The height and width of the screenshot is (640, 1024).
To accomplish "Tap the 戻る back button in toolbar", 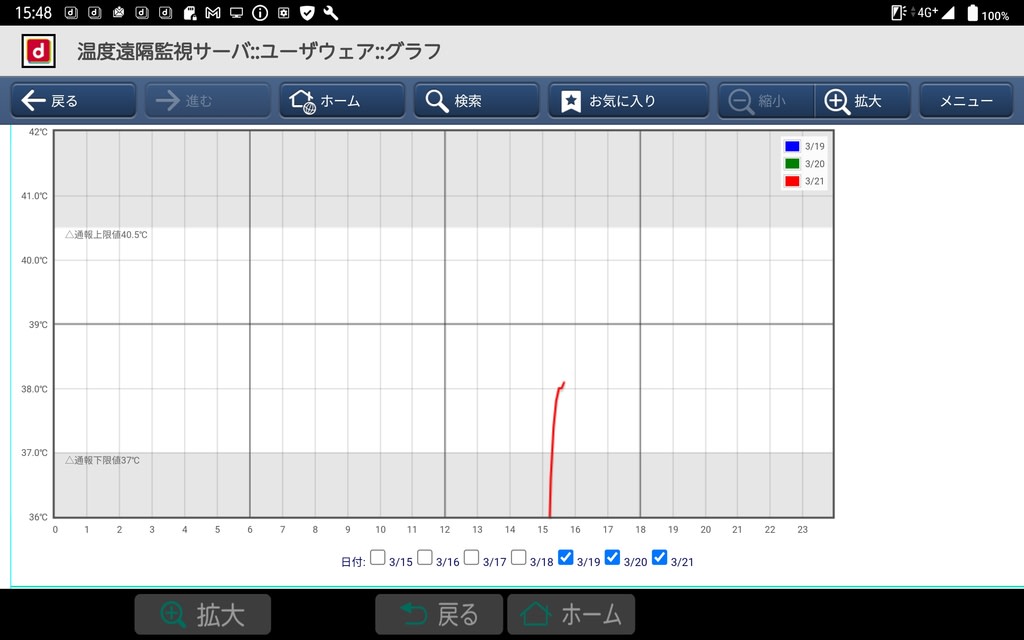I will click(73, 101).
